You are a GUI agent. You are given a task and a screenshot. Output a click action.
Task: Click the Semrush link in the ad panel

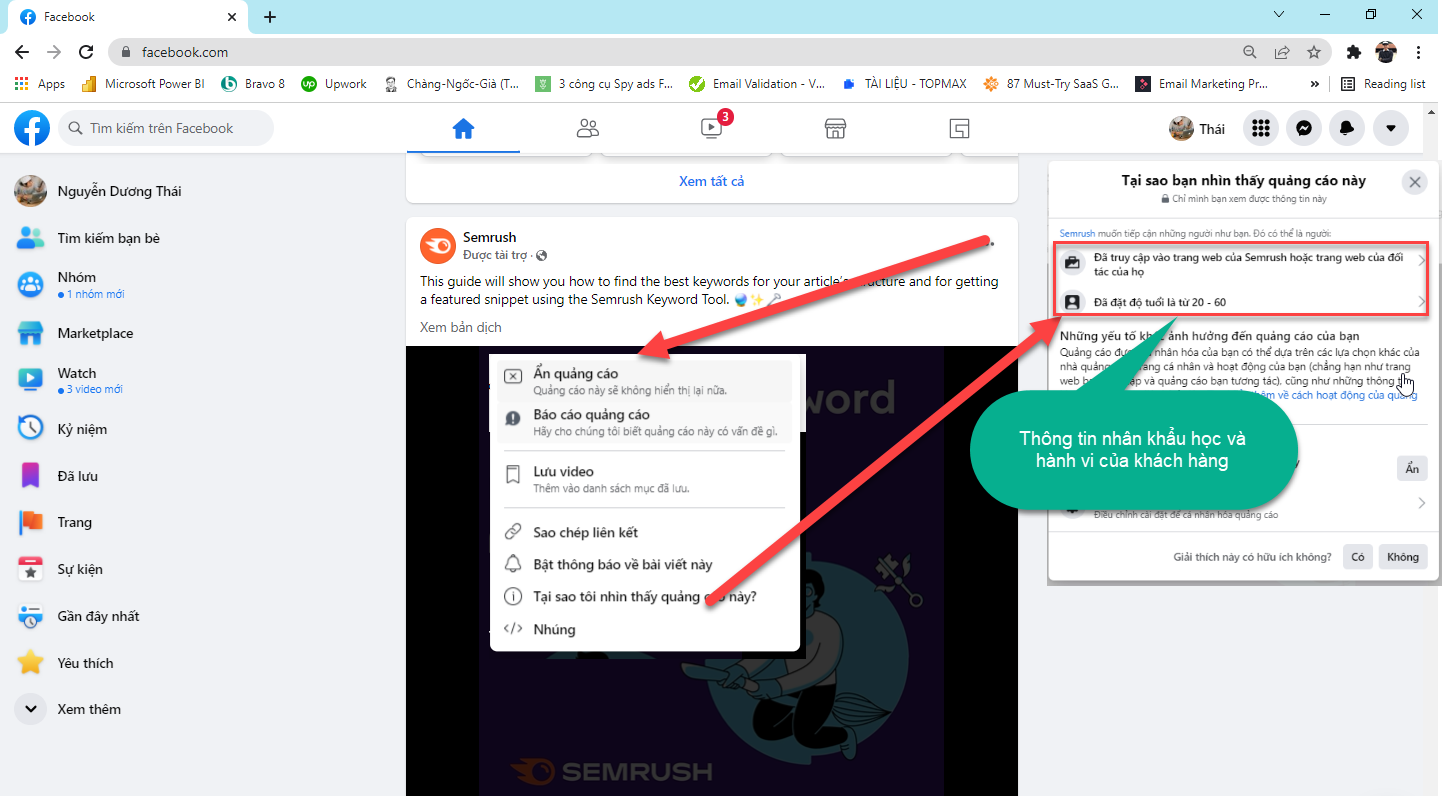(x=1076, y=233)
